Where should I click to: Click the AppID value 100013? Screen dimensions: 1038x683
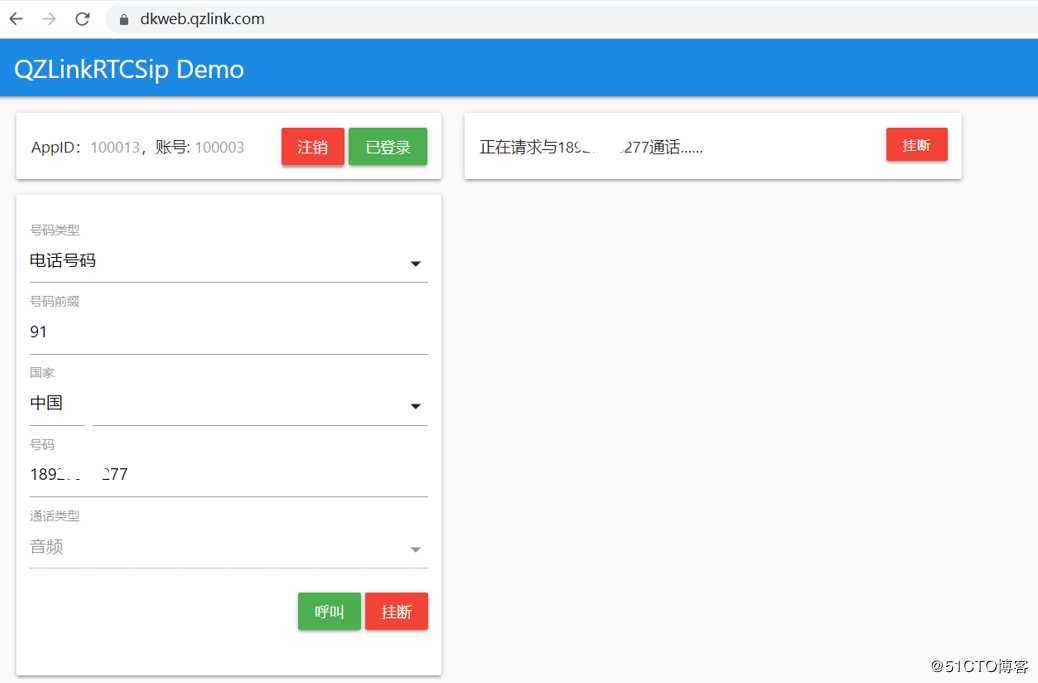[115, 147]
